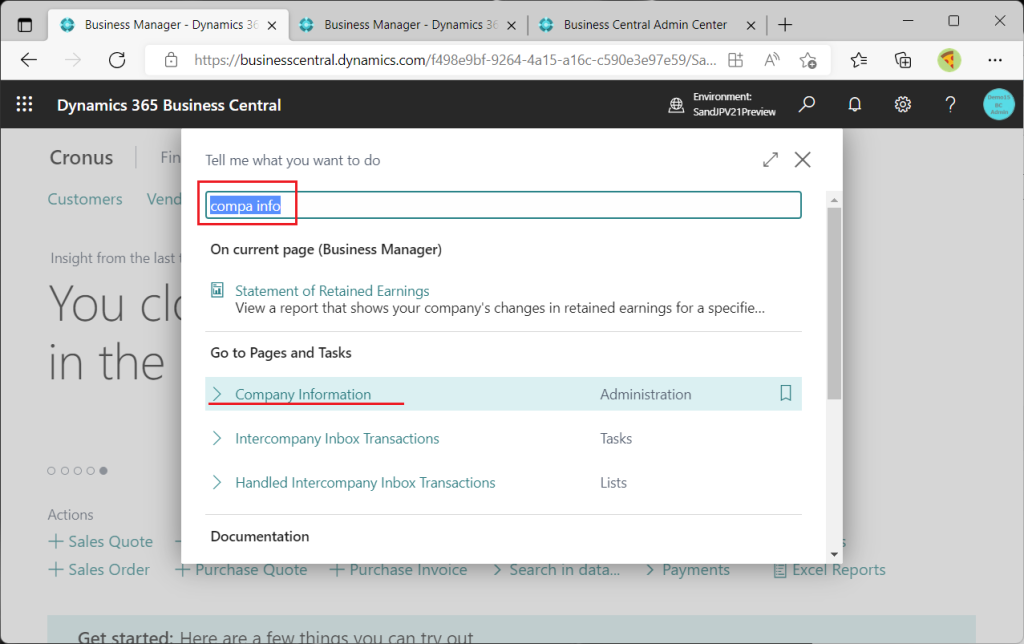Create a new Purchase Quote action

coord(242,570)
